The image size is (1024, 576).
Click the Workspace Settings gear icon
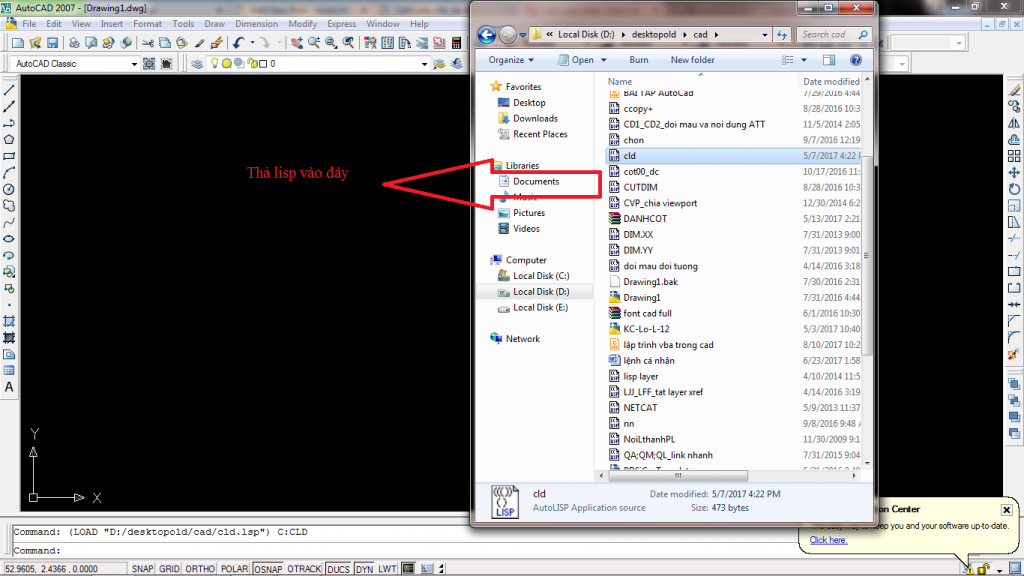coord(149,64)
